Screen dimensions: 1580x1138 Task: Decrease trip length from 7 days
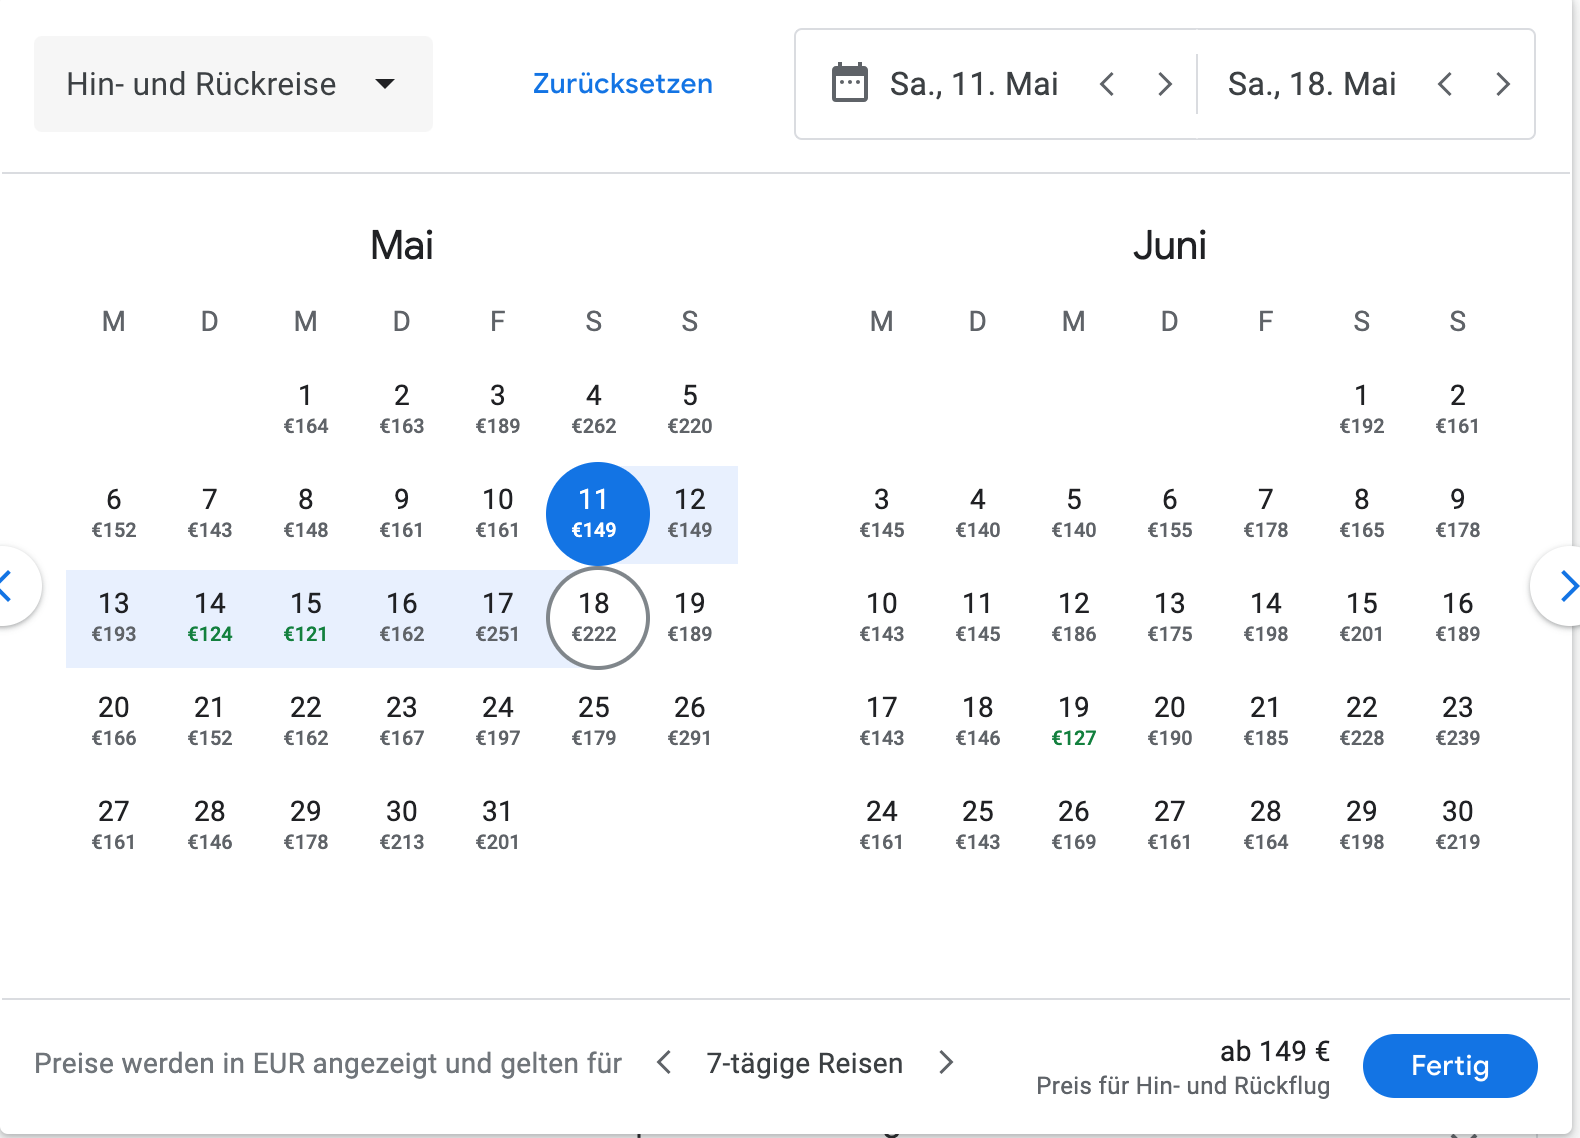point(664,1062)
